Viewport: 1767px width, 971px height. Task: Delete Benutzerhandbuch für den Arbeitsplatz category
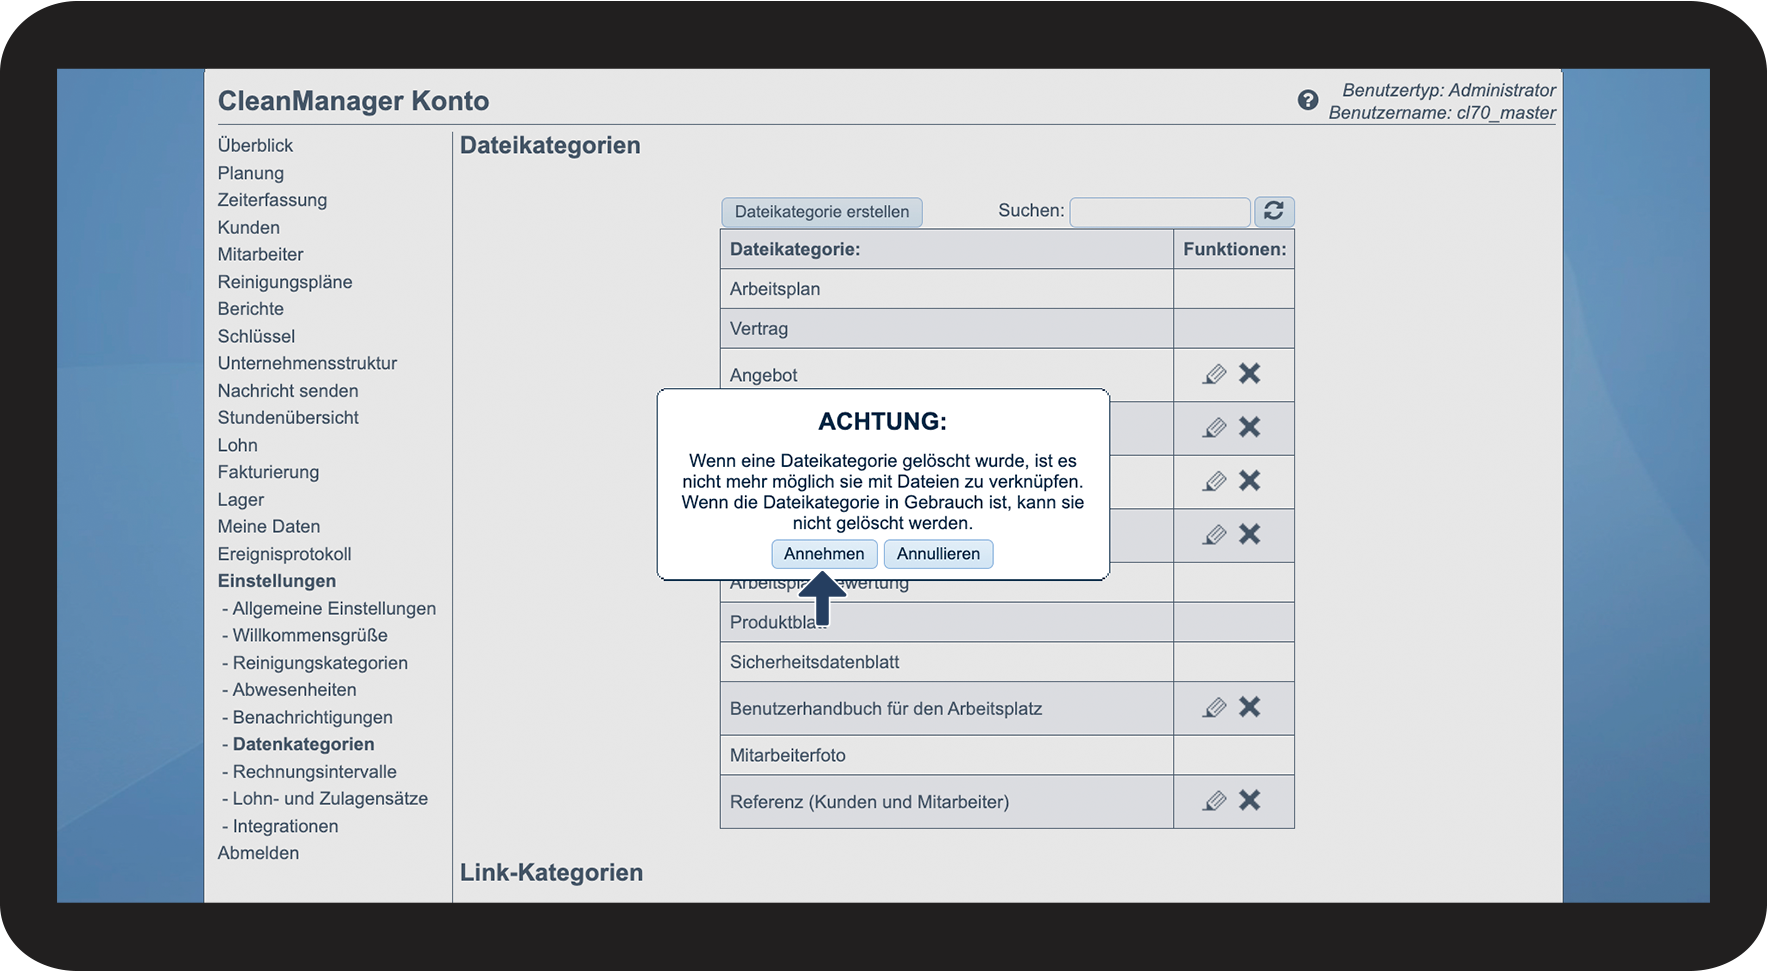pos(1249,707)
